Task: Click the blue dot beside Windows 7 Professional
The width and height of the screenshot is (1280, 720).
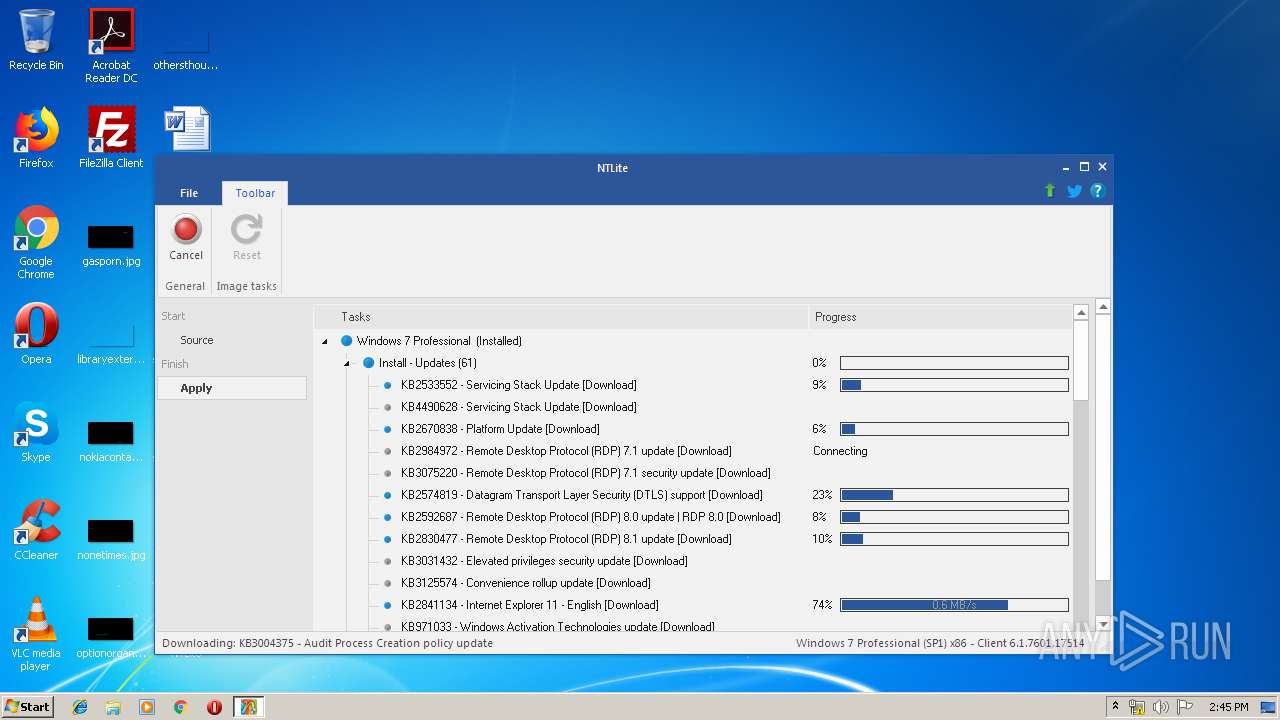Action: pos(346,341)
